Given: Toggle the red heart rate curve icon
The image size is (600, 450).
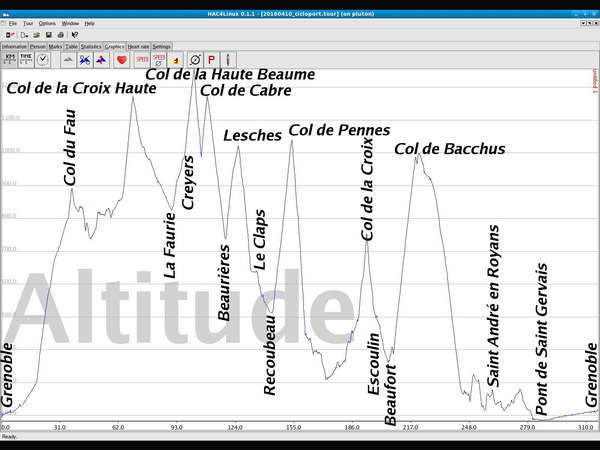Looking at the screenshot, I should [x=122, y=60].
